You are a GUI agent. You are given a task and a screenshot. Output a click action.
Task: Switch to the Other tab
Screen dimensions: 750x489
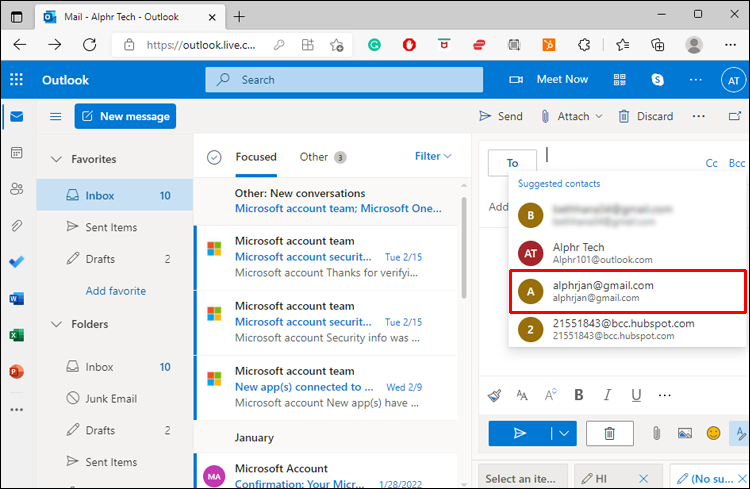pyautogui.click(x=322, y=157)
